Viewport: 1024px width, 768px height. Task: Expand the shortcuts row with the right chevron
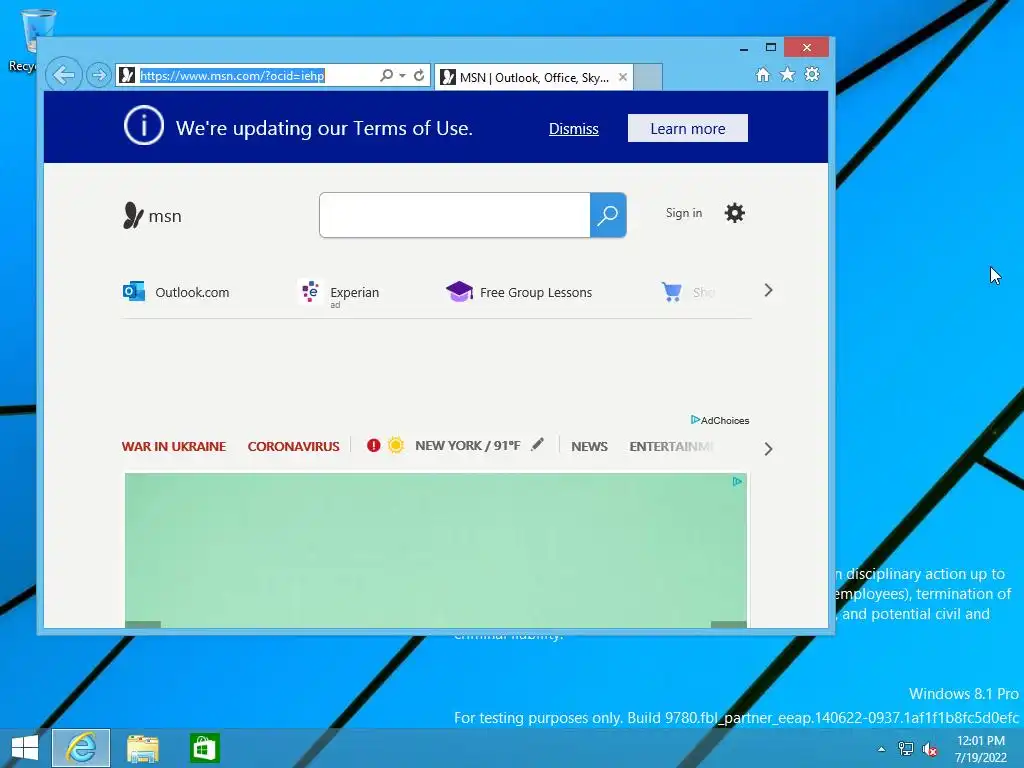(769, 291)
